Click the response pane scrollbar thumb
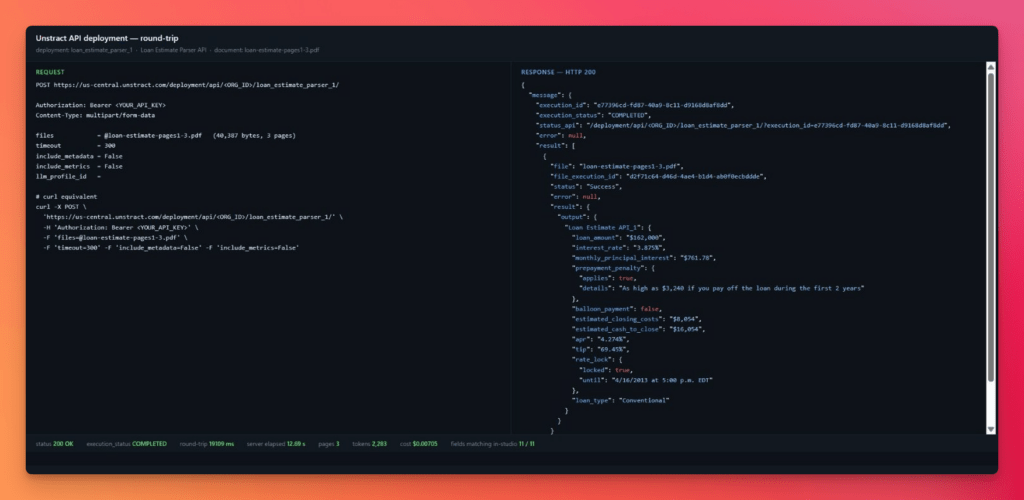This screenshot has width=1024, height=500. pos(990,227)
